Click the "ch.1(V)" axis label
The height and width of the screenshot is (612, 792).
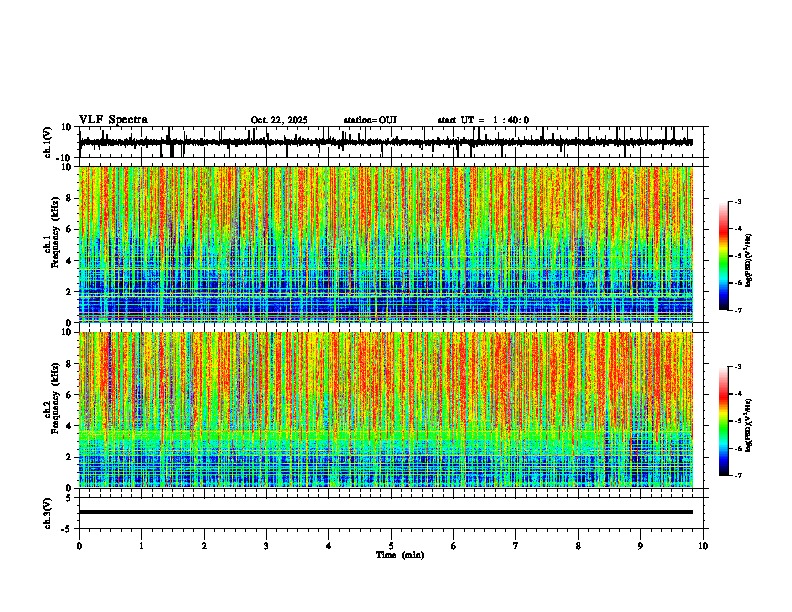(x=48, y=142)
